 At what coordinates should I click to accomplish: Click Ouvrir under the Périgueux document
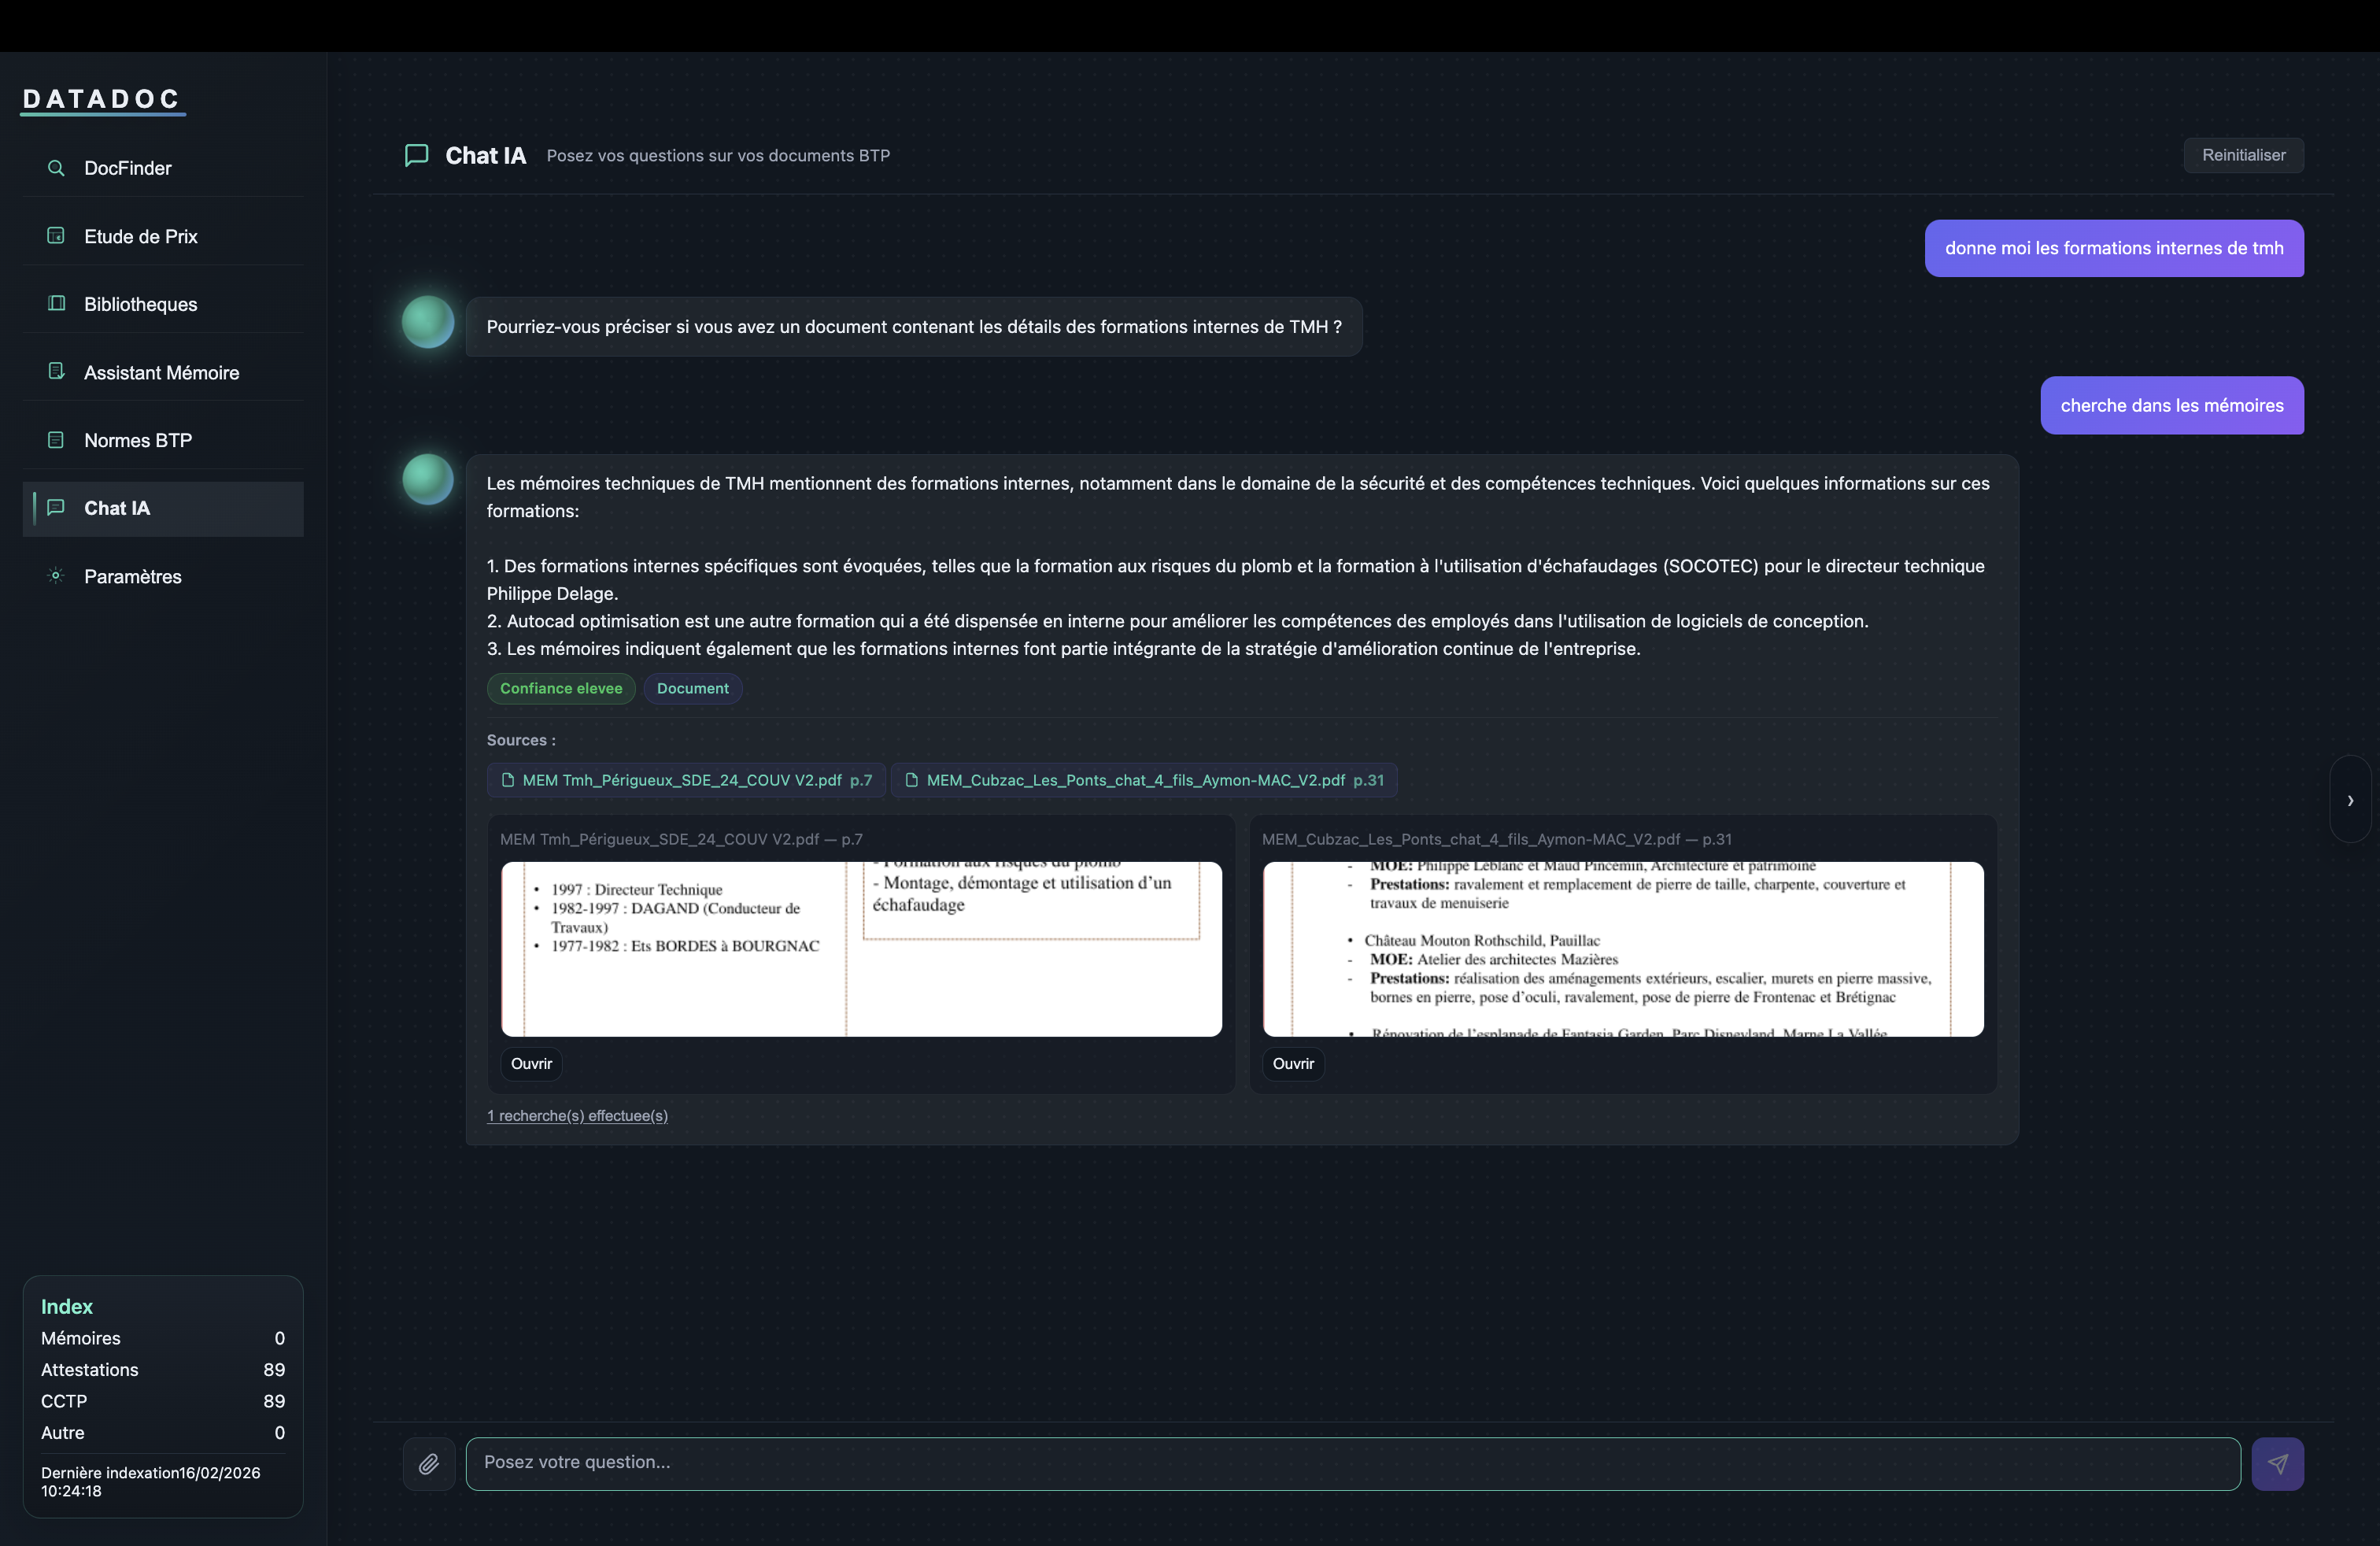[x=531, y=1064]
